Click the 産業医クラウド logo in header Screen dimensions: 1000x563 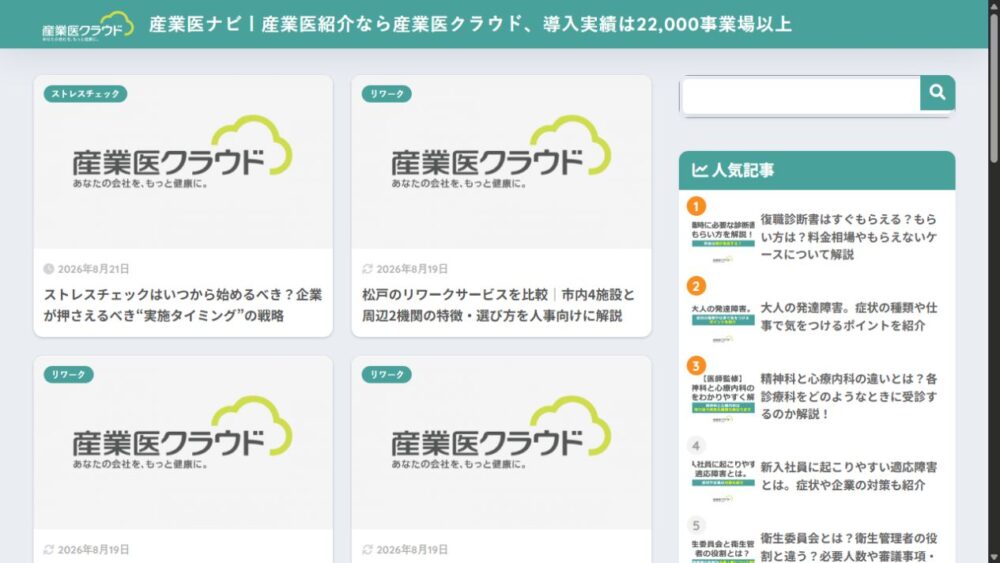pyautogui.click(x=88, y=26)
